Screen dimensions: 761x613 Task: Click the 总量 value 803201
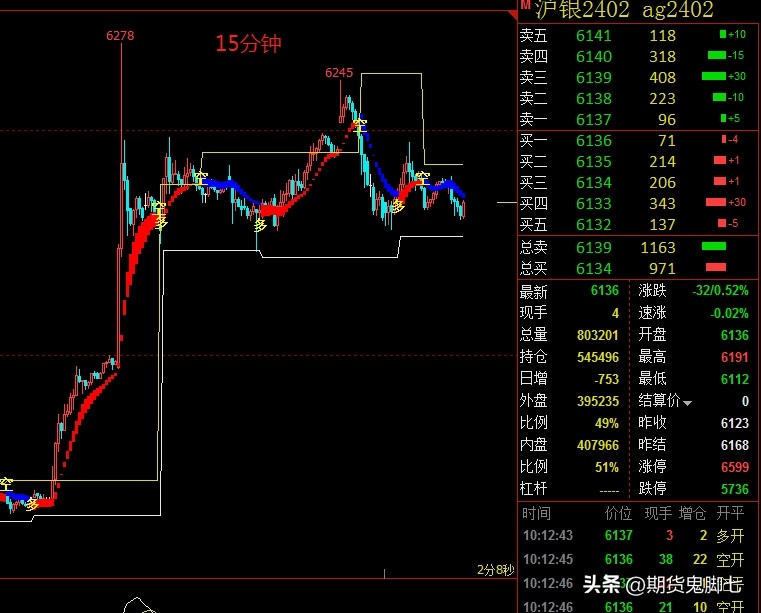pos(598,335)
